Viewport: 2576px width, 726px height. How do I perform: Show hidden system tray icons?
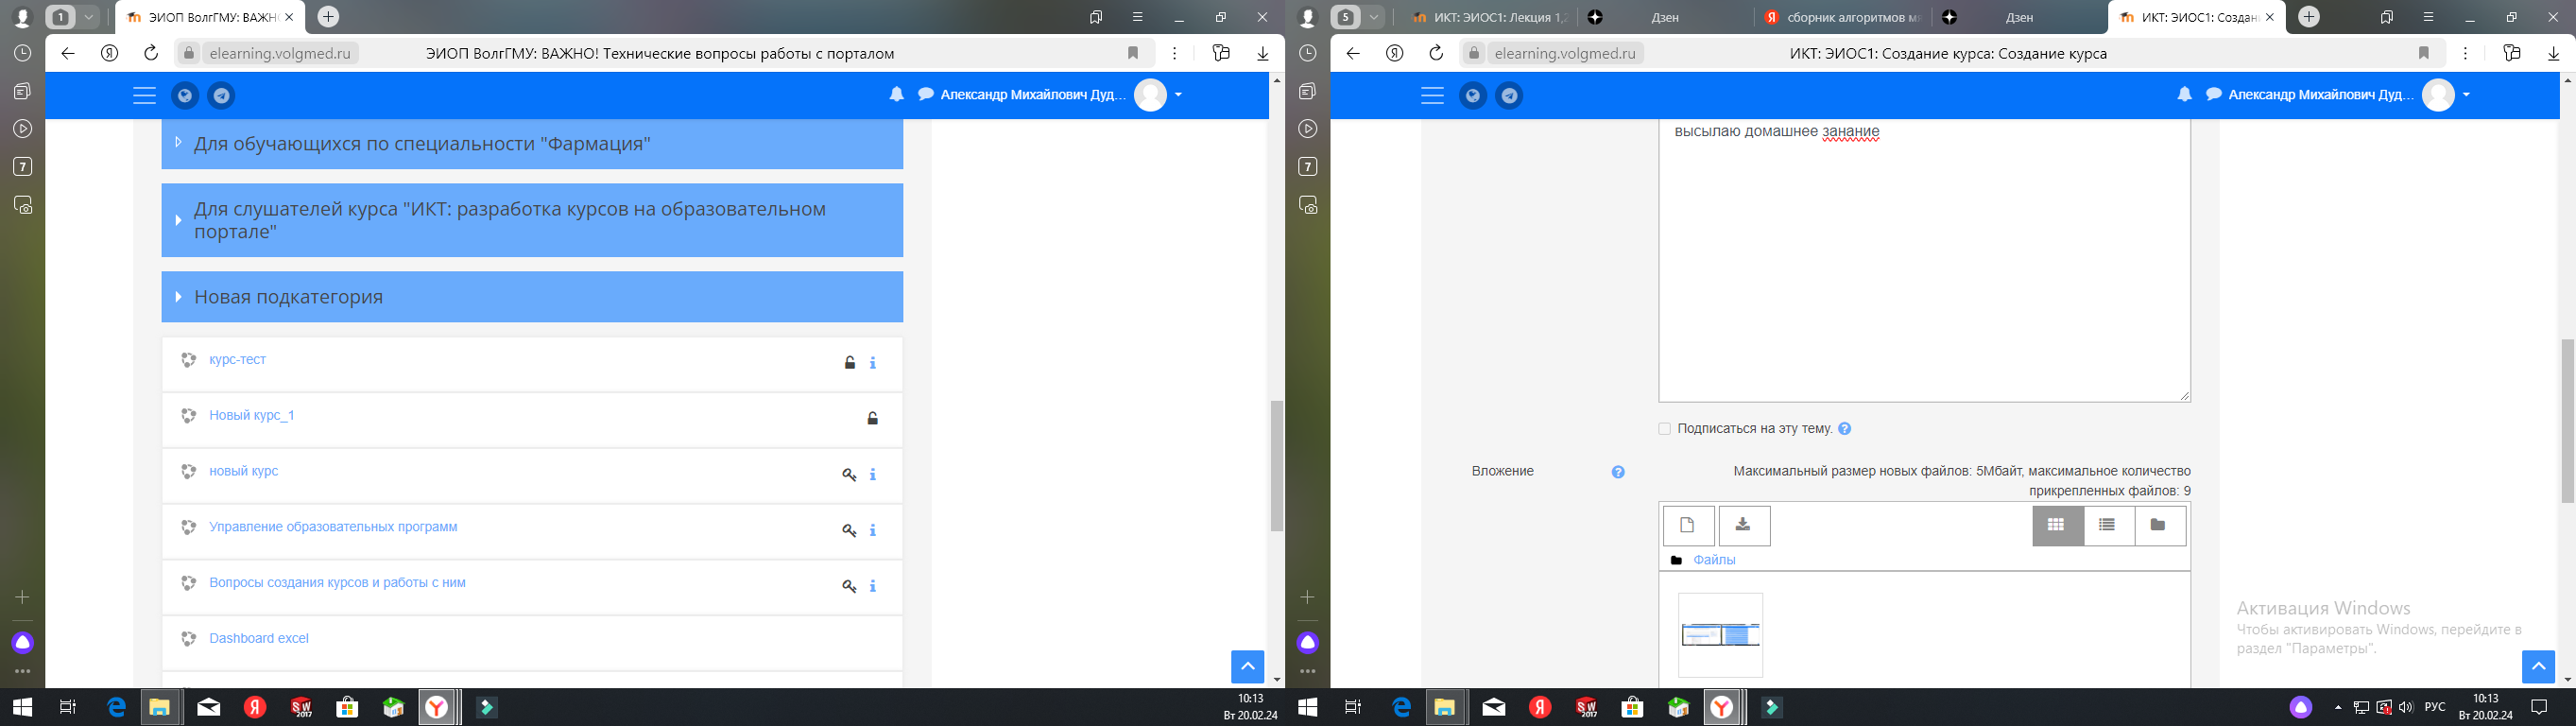coord(2338,707)
